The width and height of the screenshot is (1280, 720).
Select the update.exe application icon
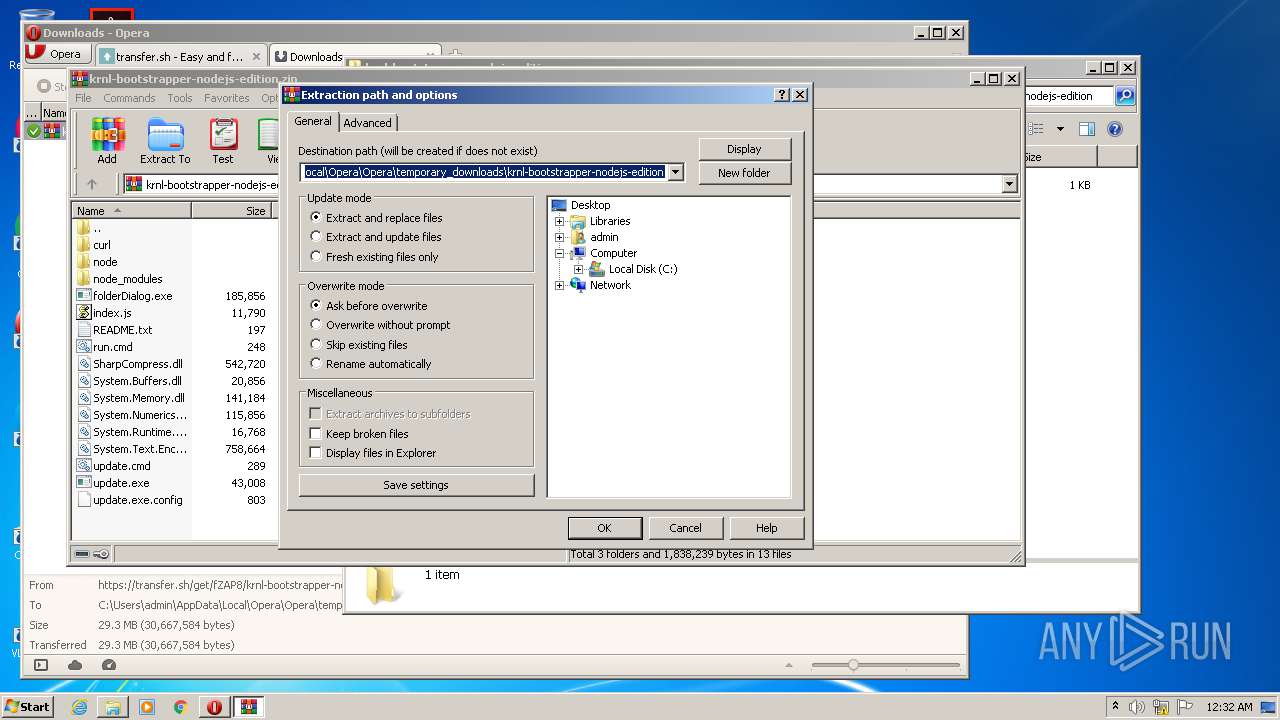coord(84,483)
